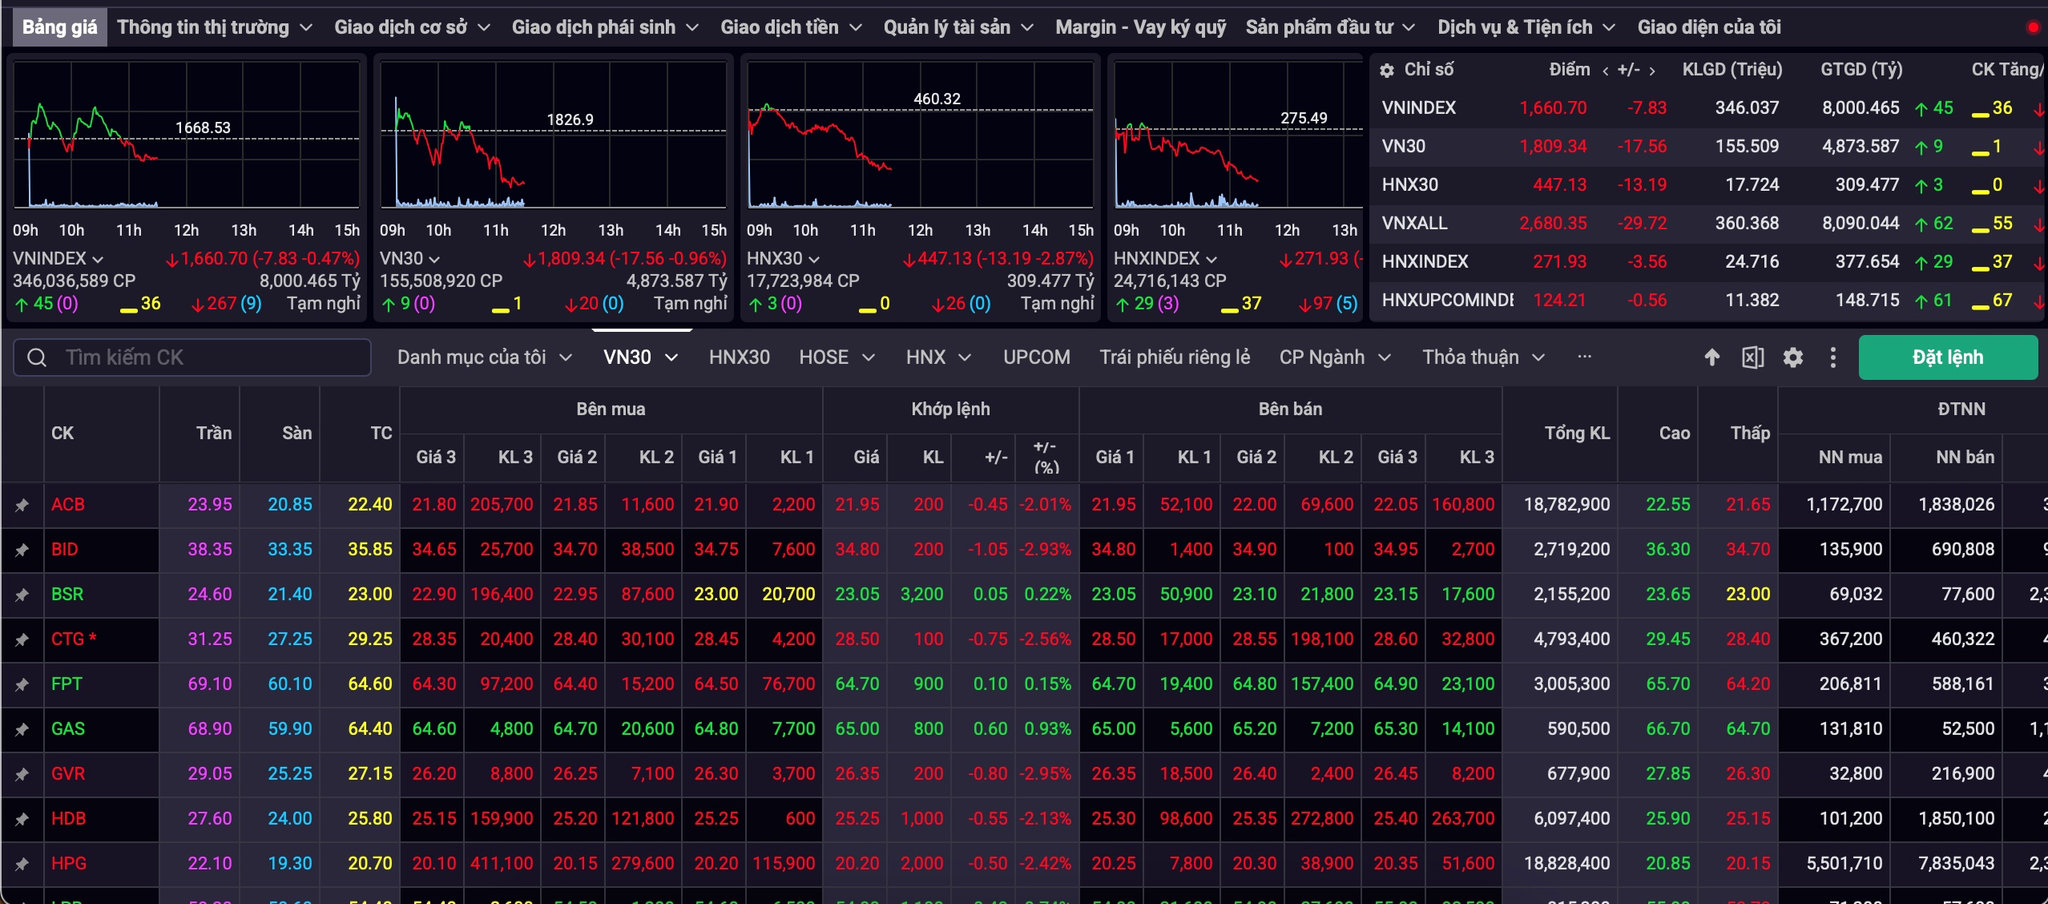Click the Chỉ số settings gear icon
2048x904 pixels.
click(1387, 71)
